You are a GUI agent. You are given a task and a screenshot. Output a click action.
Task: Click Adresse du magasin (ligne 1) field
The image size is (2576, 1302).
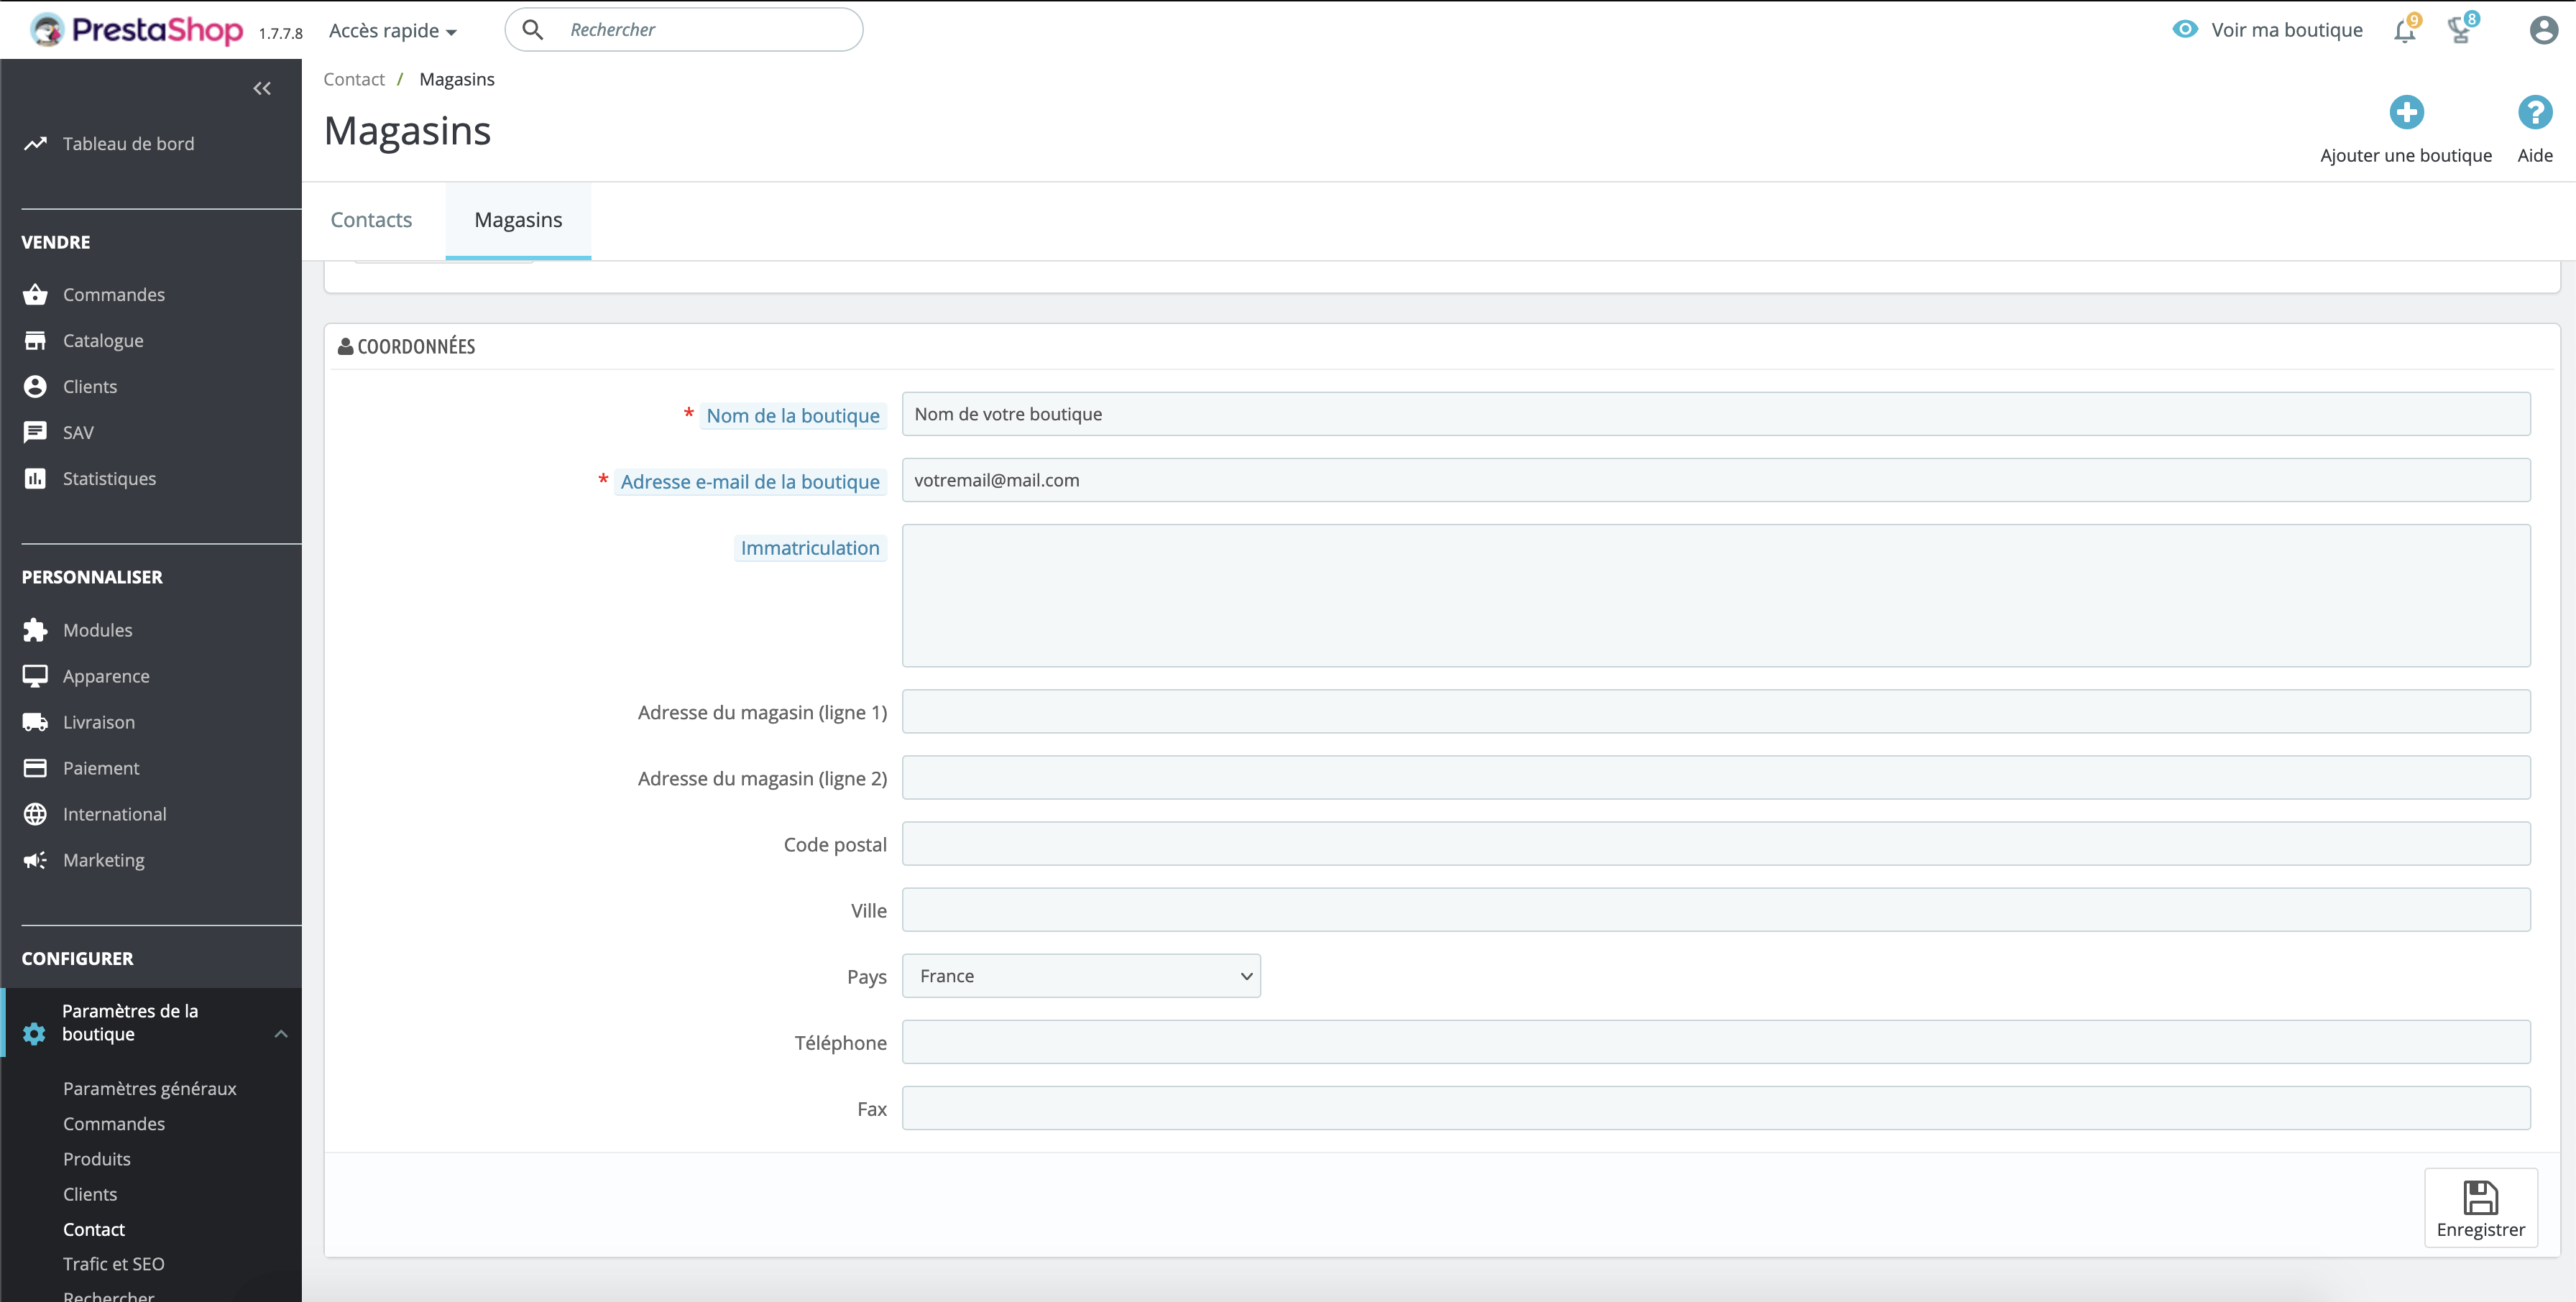click(1716, 712)
